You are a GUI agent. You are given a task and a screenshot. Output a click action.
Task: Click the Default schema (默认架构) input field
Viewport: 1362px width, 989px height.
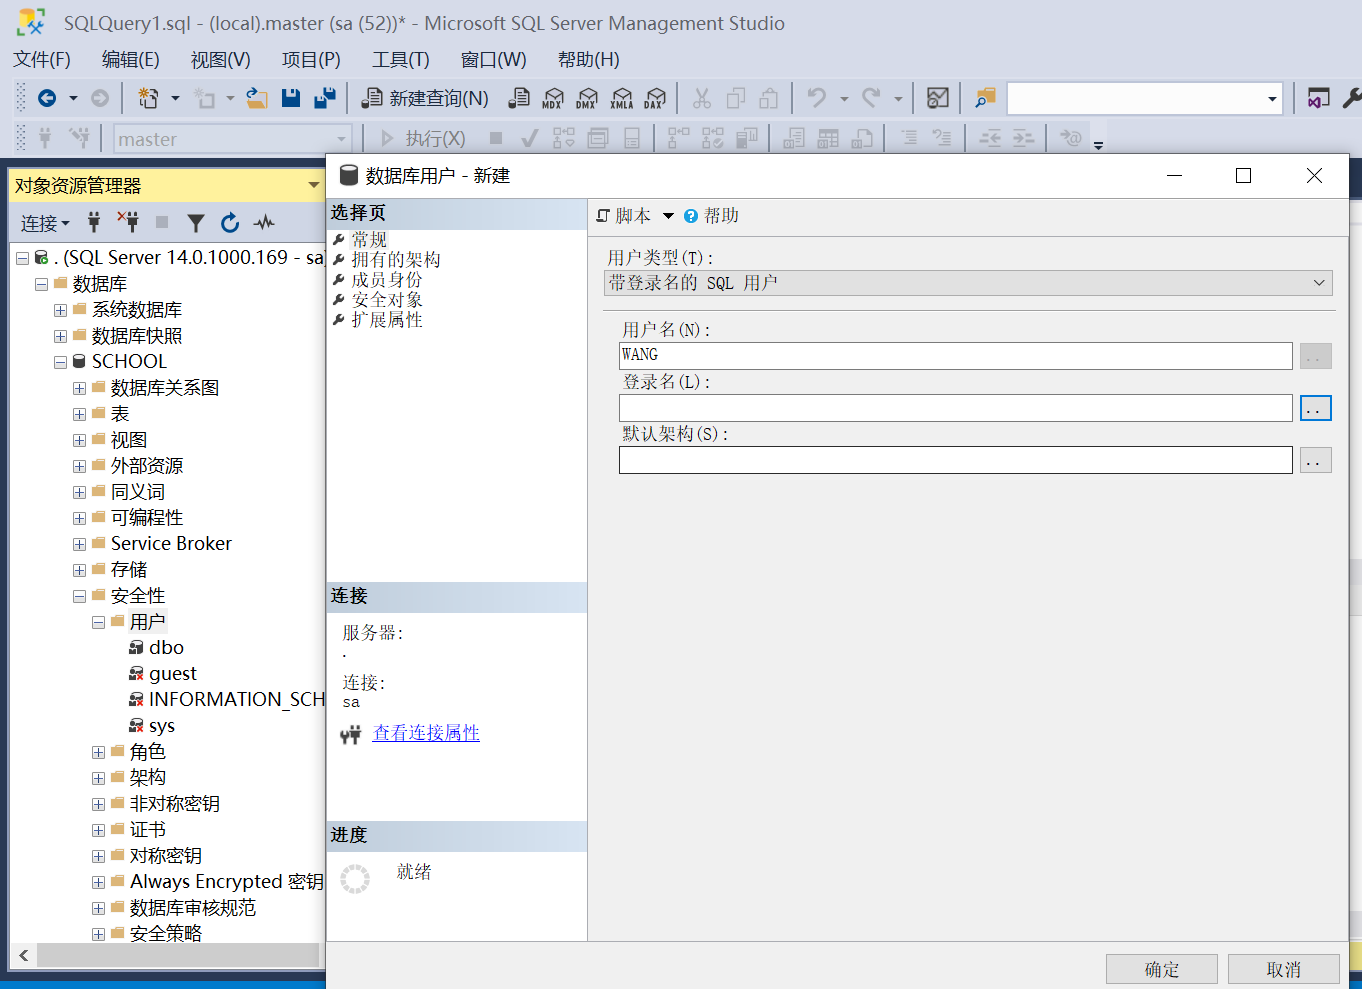click(956, 460)
